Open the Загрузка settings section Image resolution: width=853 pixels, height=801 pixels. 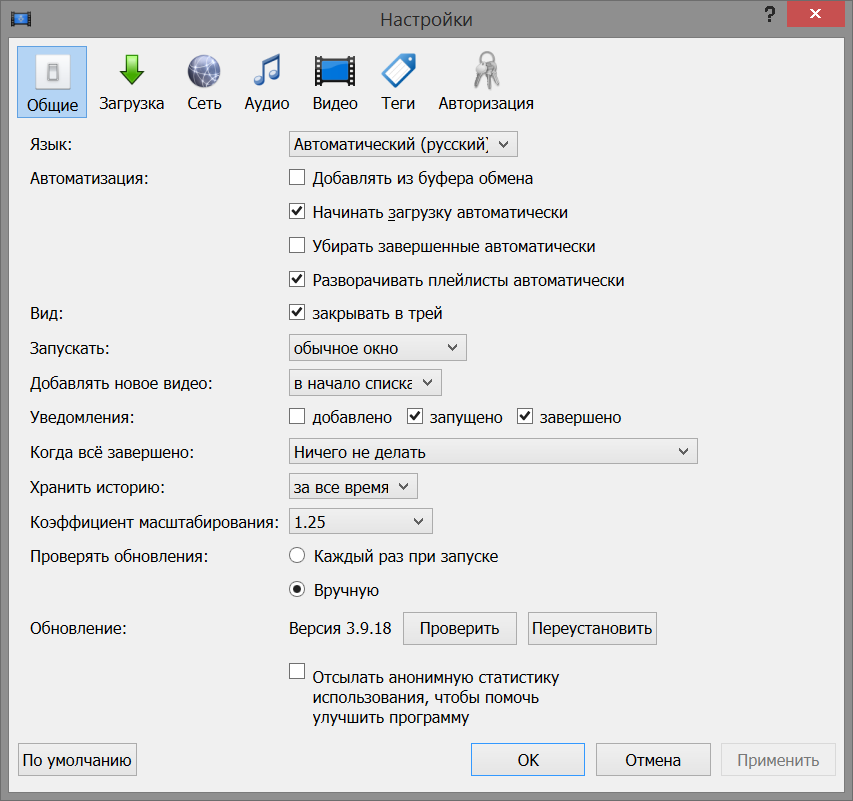pyautogui.click(x=131, y=82)
